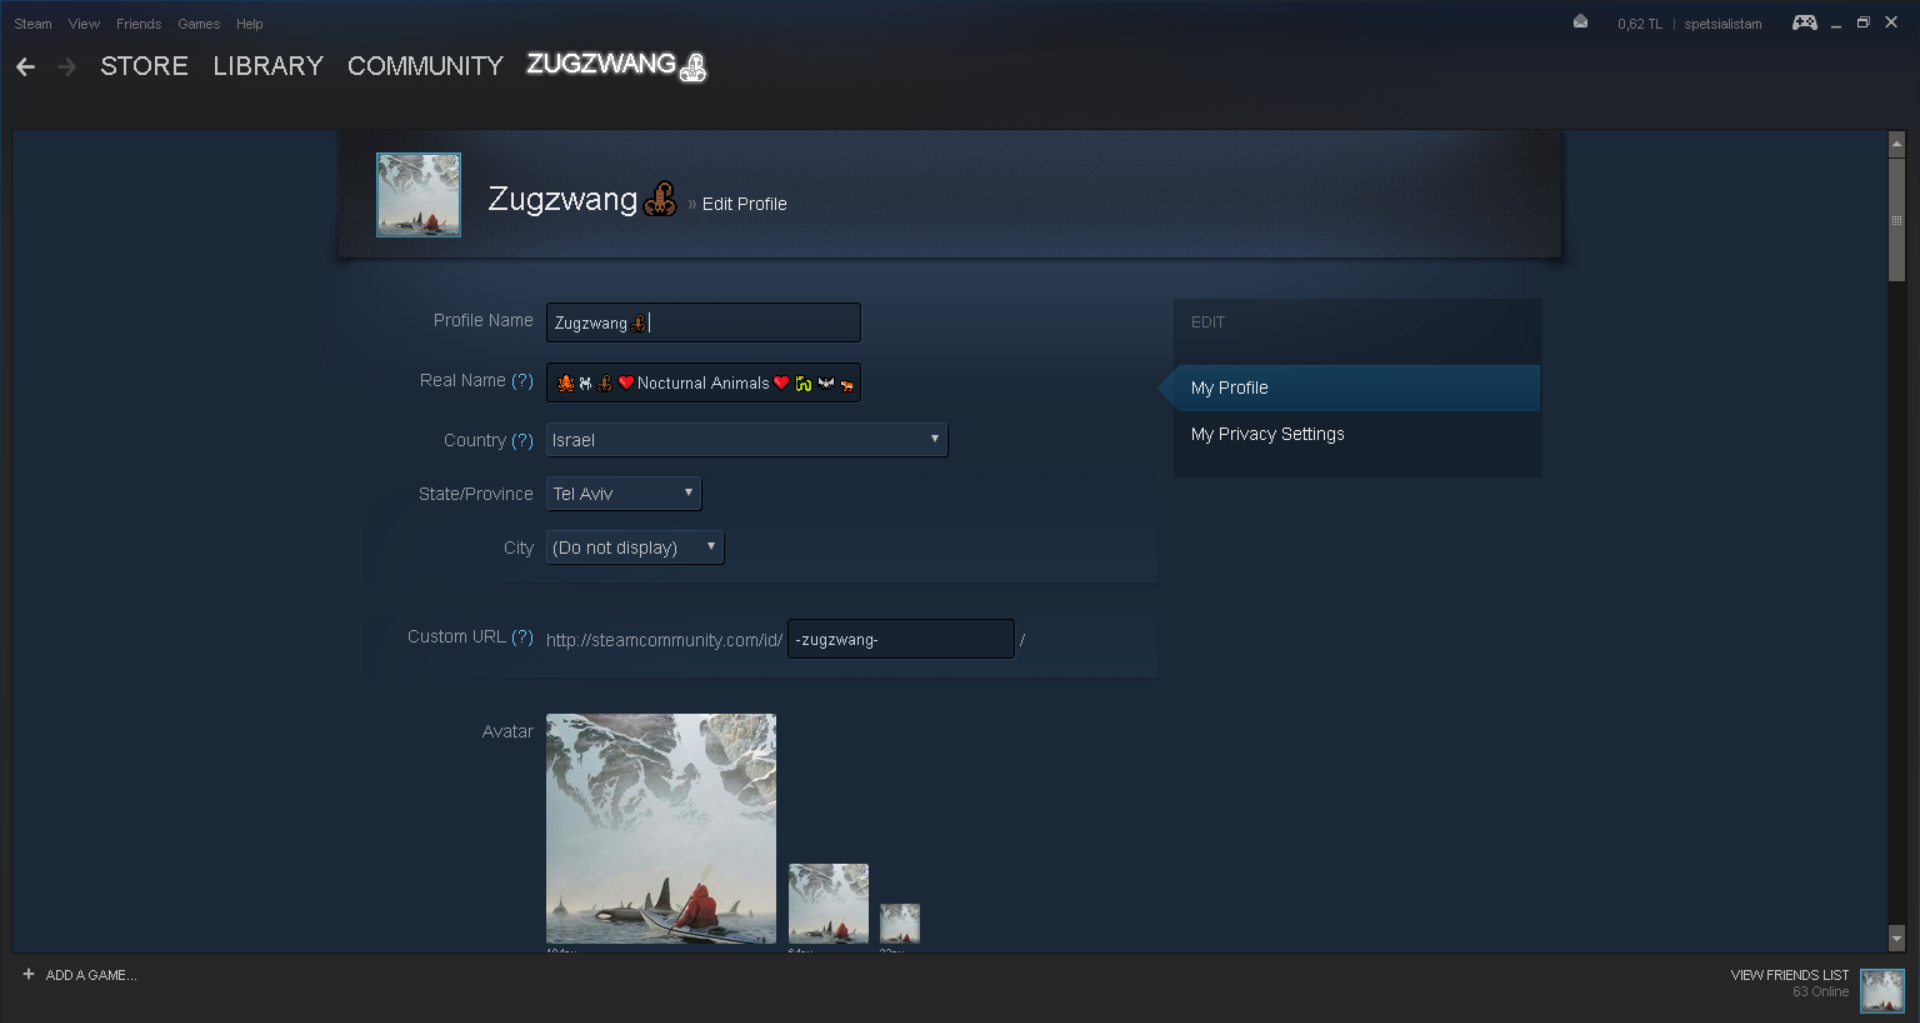Click the Real Name input field
The height and width of the screenshot is (1023, 1920).
pyautogui.click(x=703, y=383)
